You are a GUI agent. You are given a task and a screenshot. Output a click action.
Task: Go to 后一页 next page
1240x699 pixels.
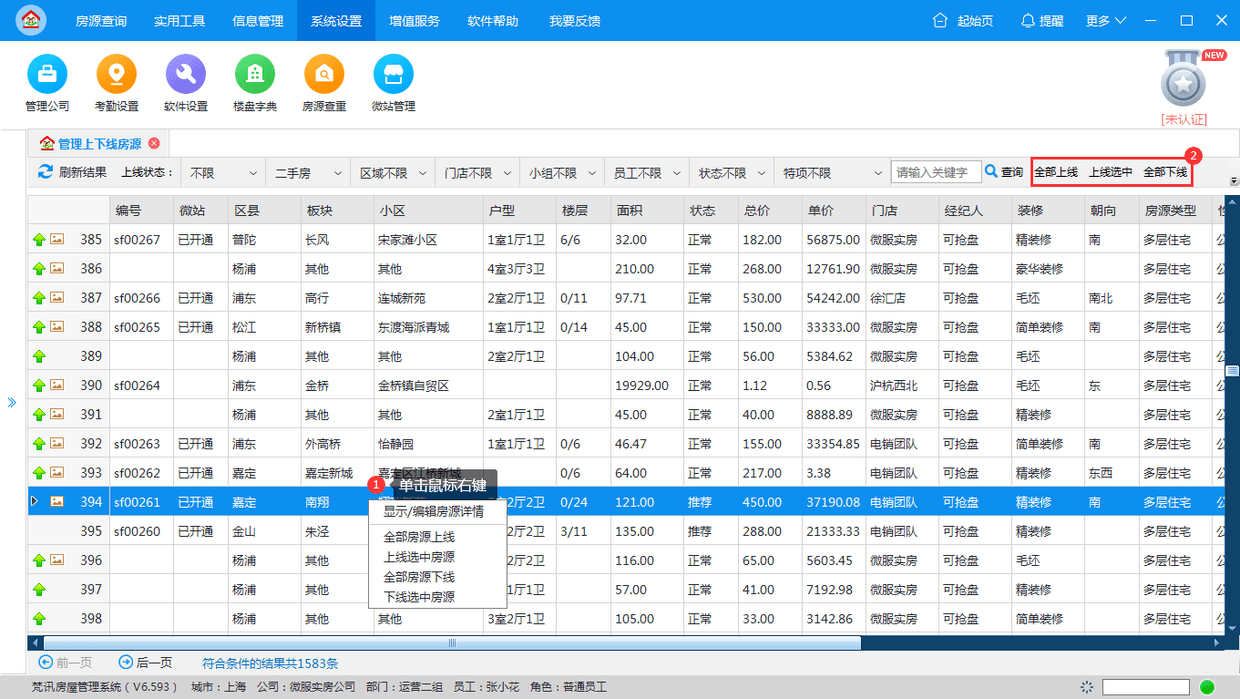[145, 662]
